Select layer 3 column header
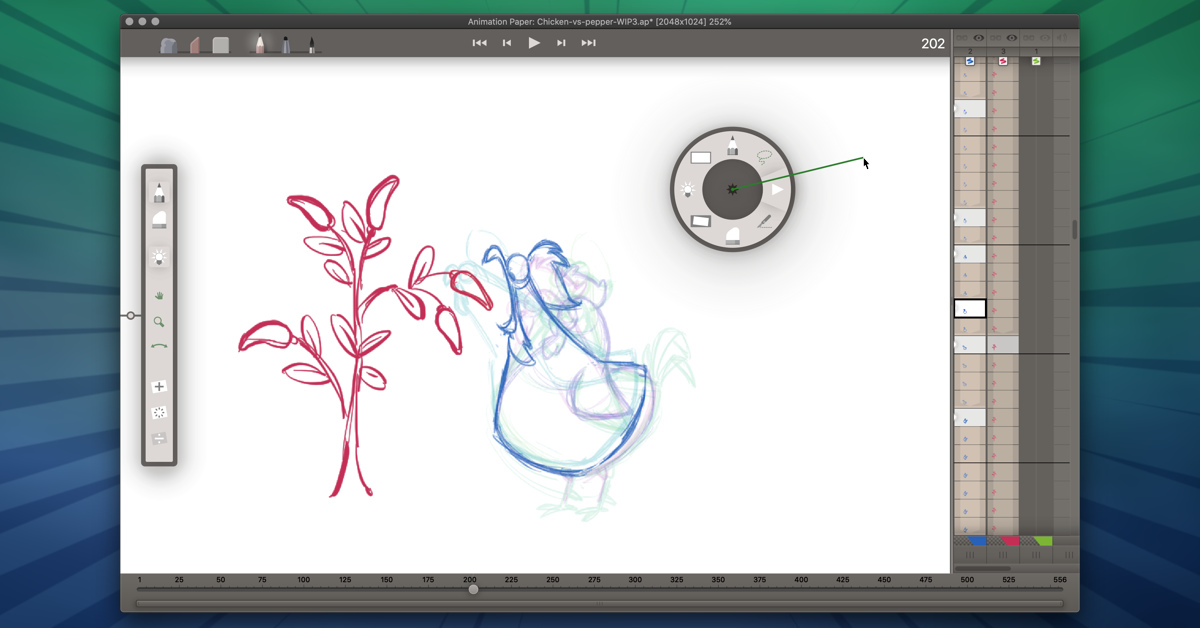Viewport: 1200px width, 628px height. (x=1003, y=51)
